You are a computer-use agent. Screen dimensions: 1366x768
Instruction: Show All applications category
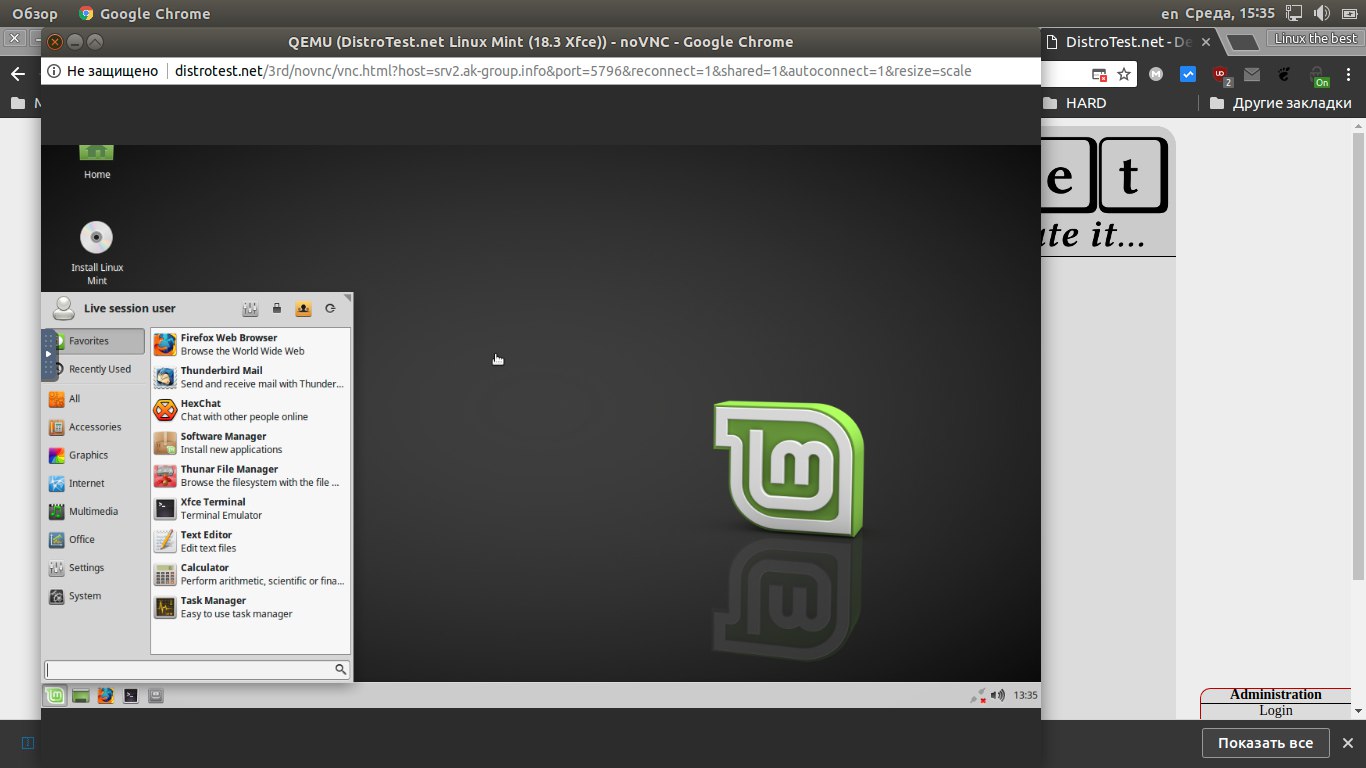(96, 399)
